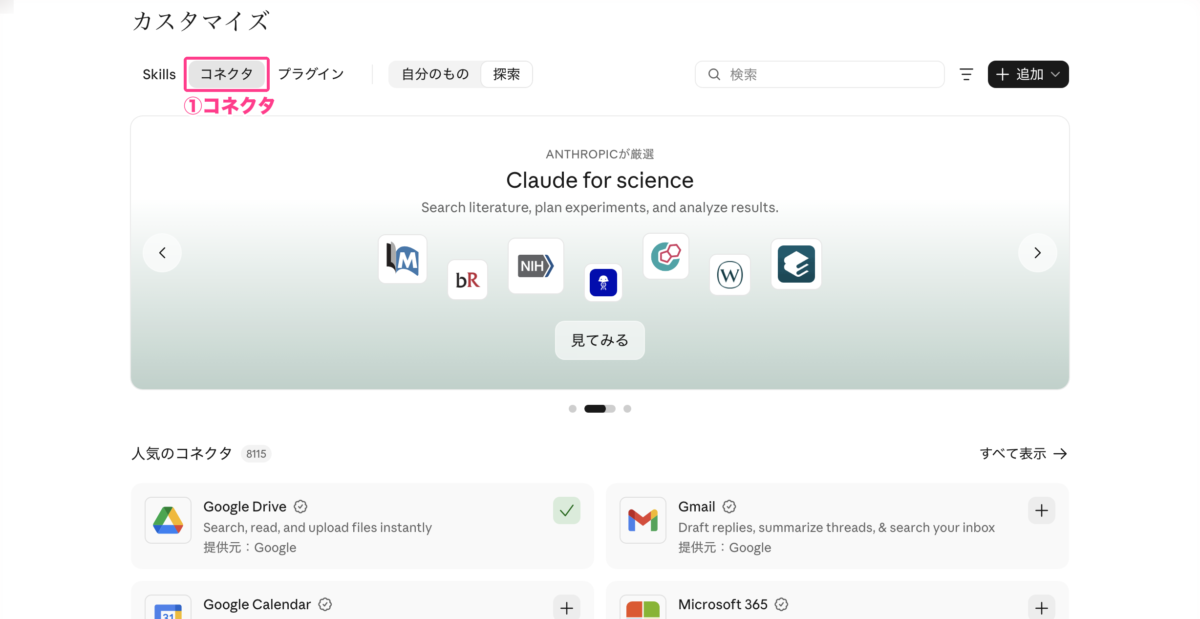The image size is (1200, 619).
Task: Click the magnifier icon in search box
Action: coord(714,74)
